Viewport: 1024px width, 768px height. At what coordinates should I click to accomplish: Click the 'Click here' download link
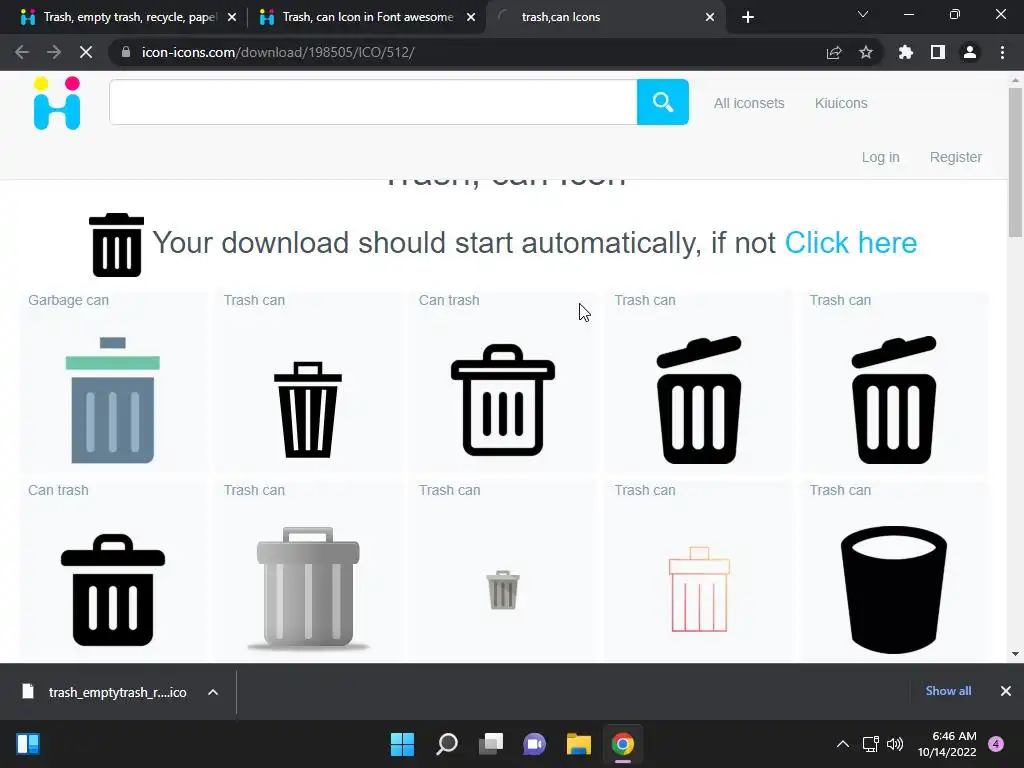[x=850, y=243]
